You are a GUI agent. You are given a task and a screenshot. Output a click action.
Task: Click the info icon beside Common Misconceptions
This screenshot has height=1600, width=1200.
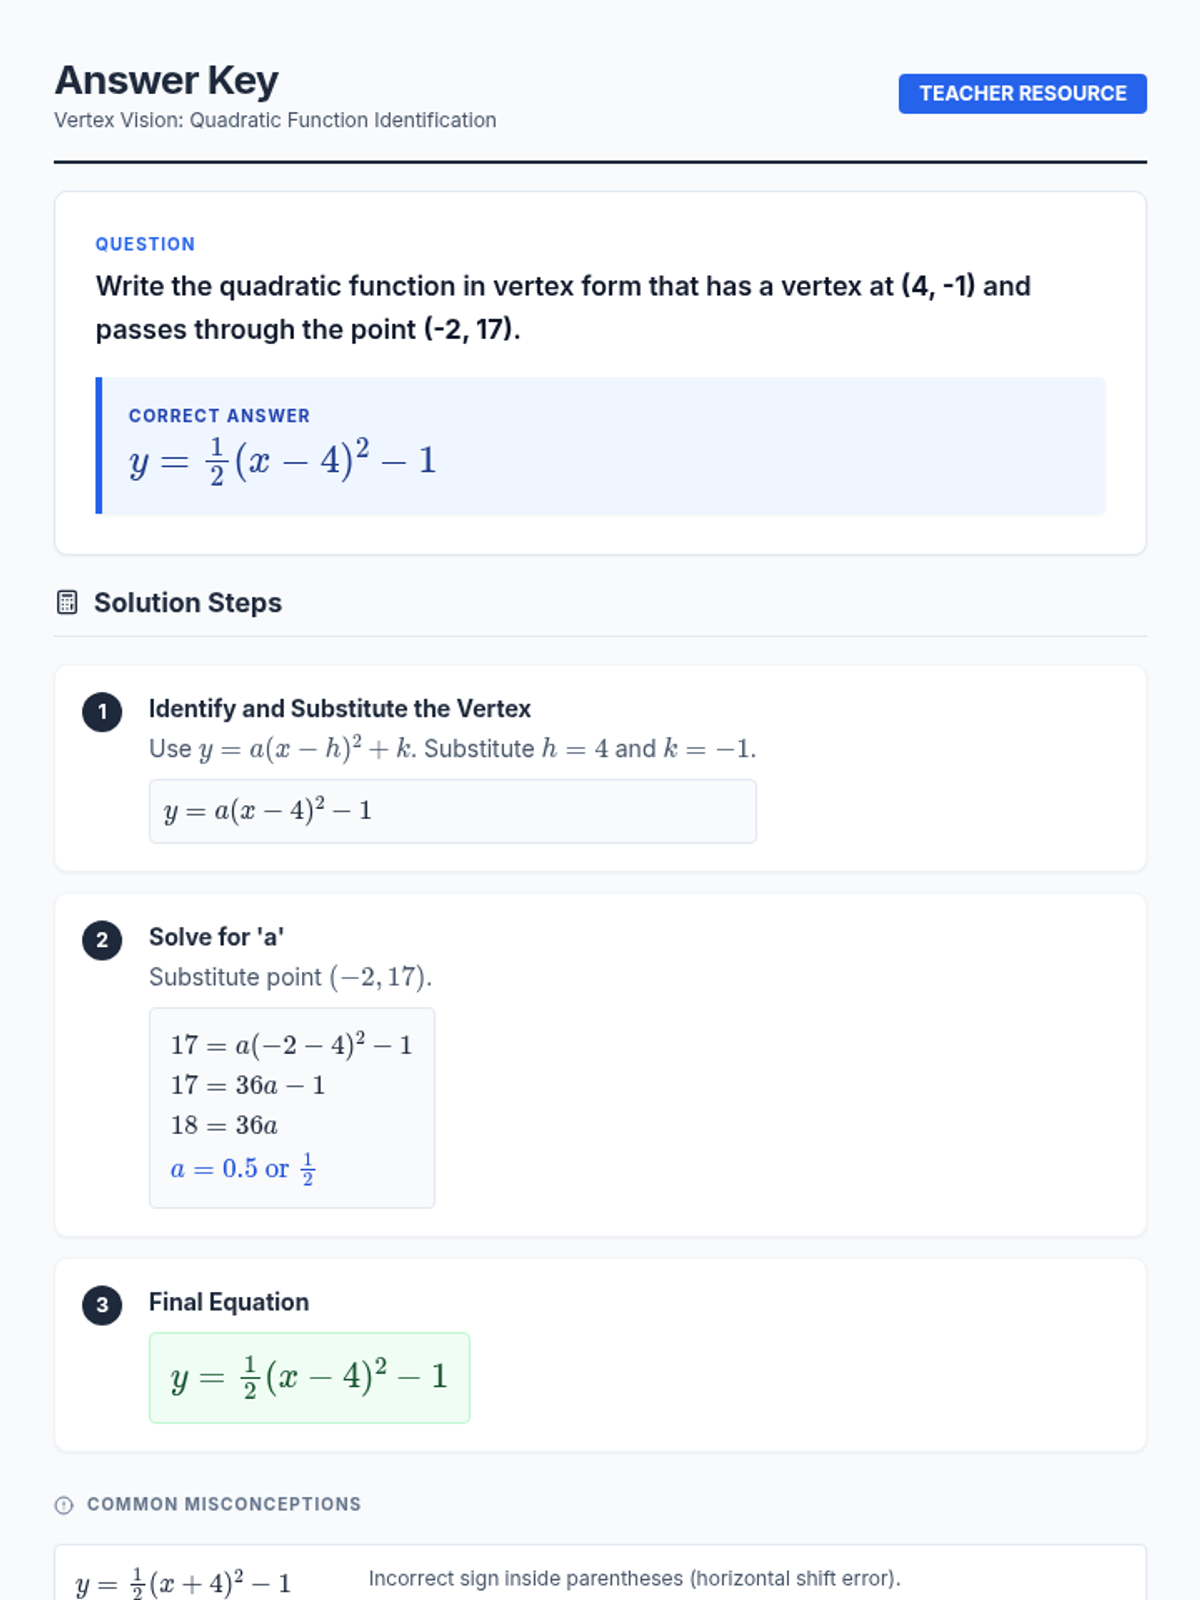(x=64, y=1505)
